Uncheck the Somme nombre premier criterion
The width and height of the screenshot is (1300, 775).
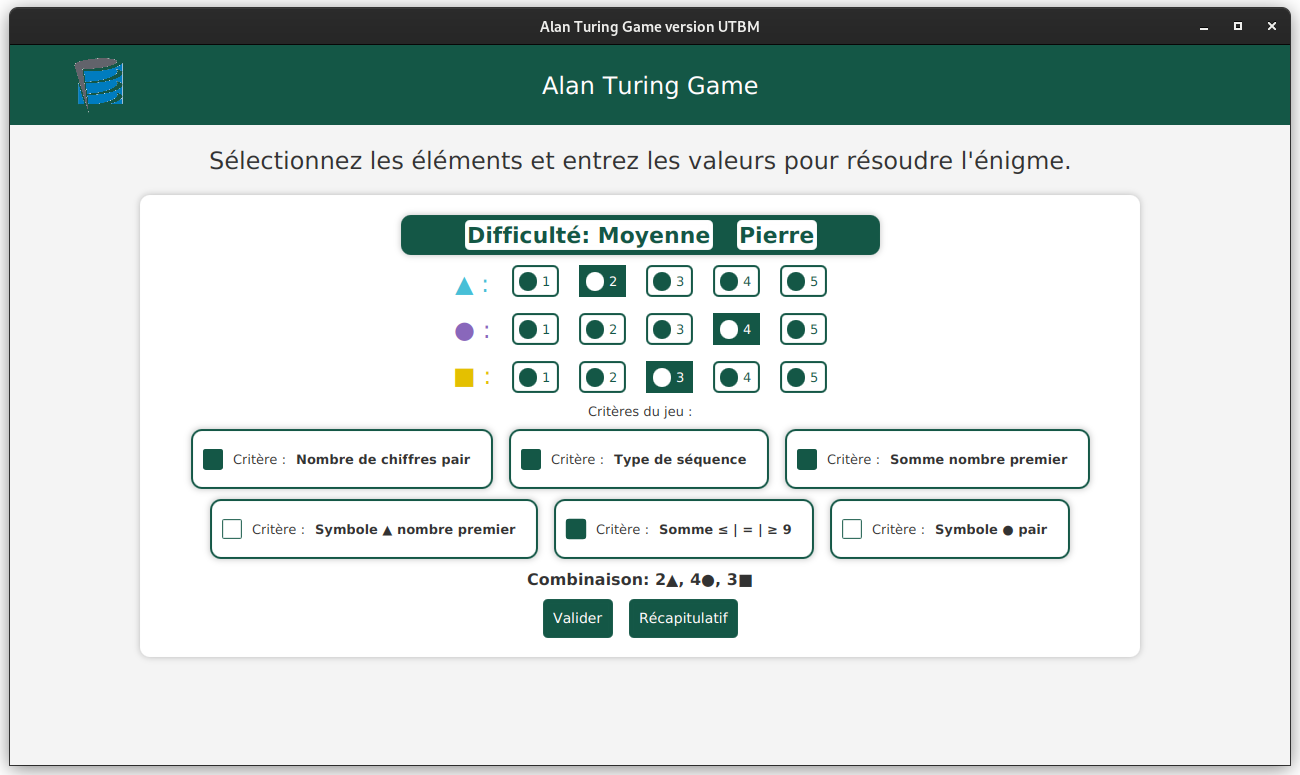pyautogui.click(x=807, y=459)
